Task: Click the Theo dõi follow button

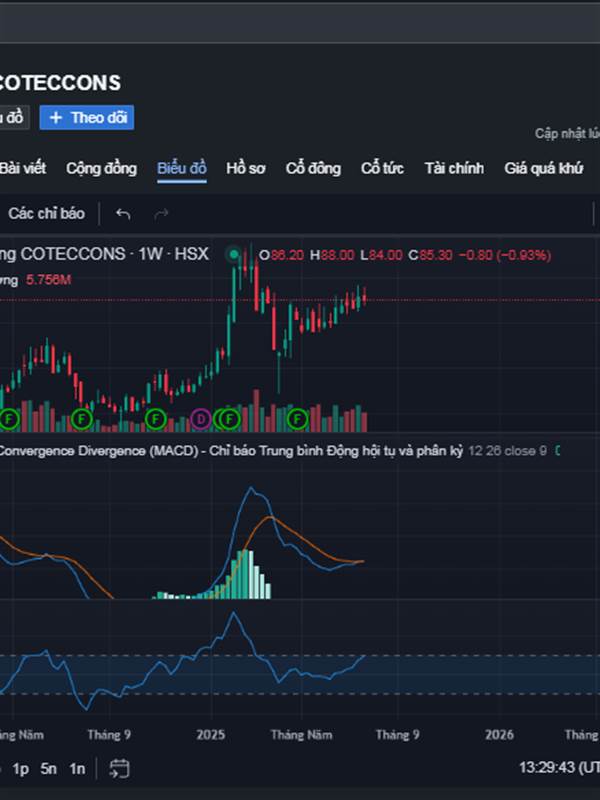Action: (87, 117)
